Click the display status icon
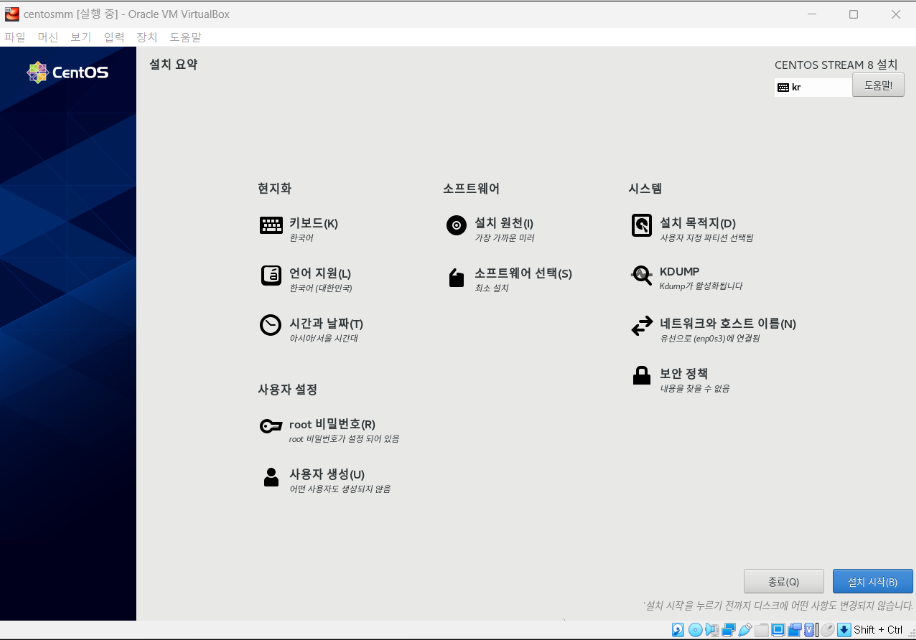The width and height of the screenshot is (916, 640). coord(778,630)
